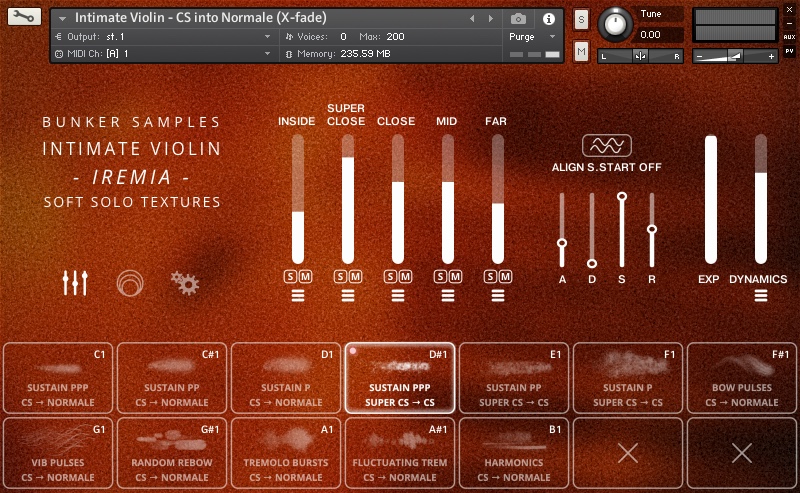Image resolution: width=800 pixels, height=493 pixels.
Task: Select the Bow Pulses F#1 articulation
Action: pos(741,378)
